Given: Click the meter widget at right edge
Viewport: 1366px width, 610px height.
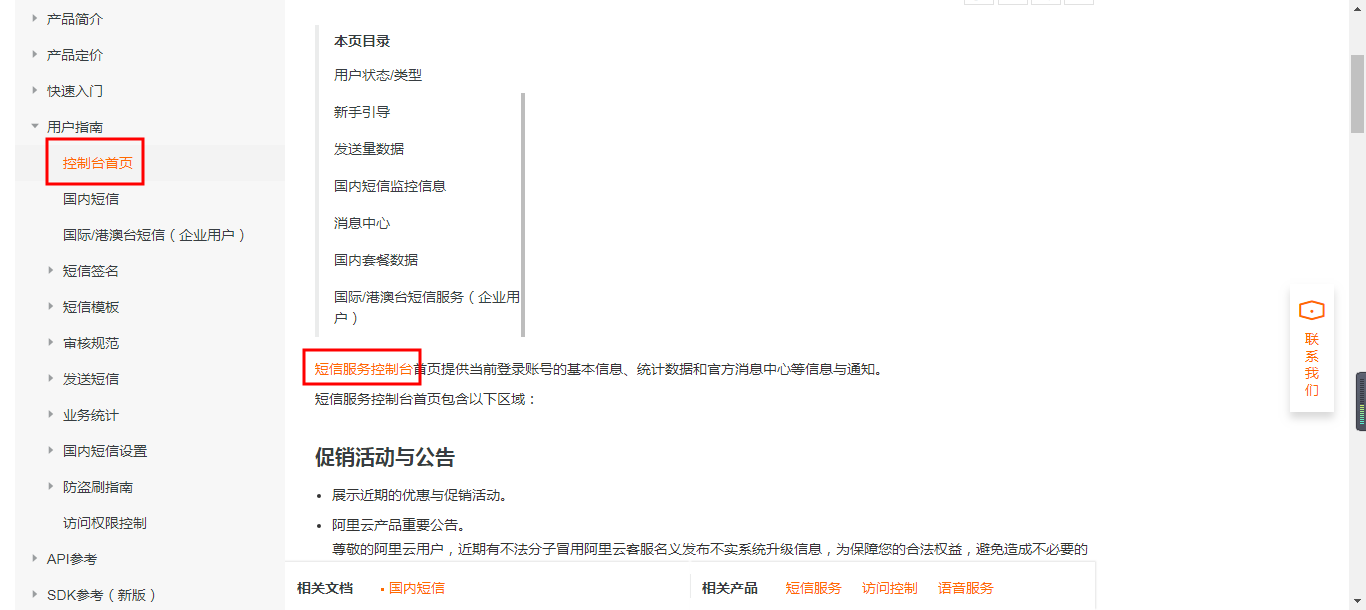Looking at the screenshot, I should click(1361, 401).
